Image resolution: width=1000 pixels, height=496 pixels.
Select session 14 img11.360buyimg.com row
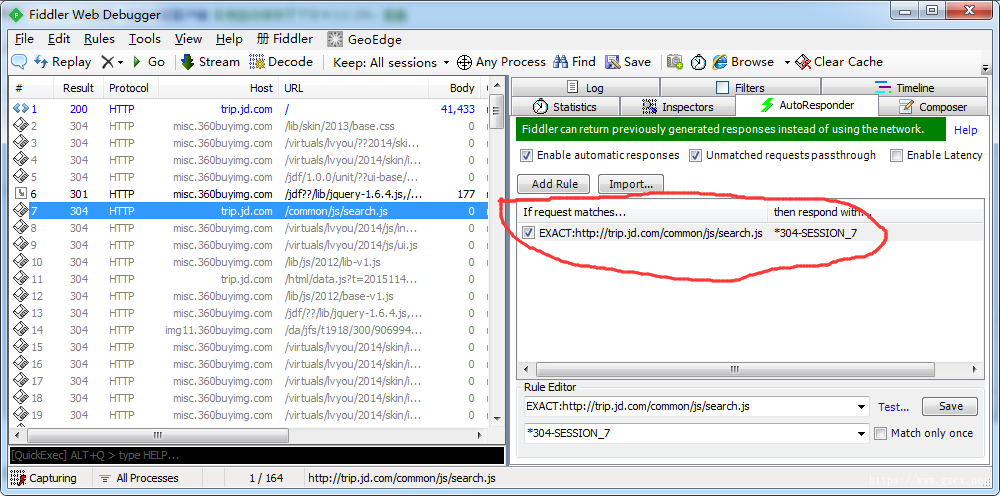249,330
